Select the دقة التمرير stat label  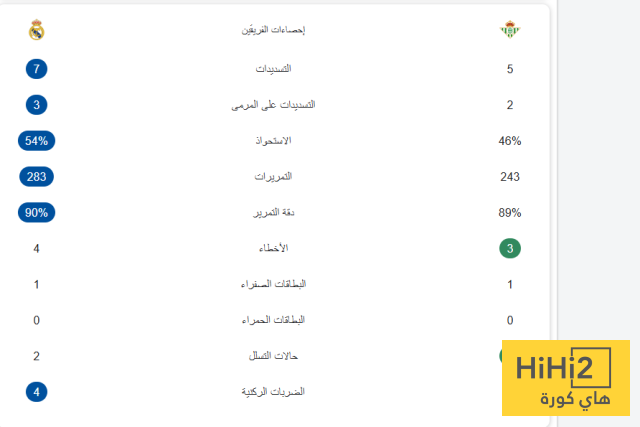pos(273,213)
